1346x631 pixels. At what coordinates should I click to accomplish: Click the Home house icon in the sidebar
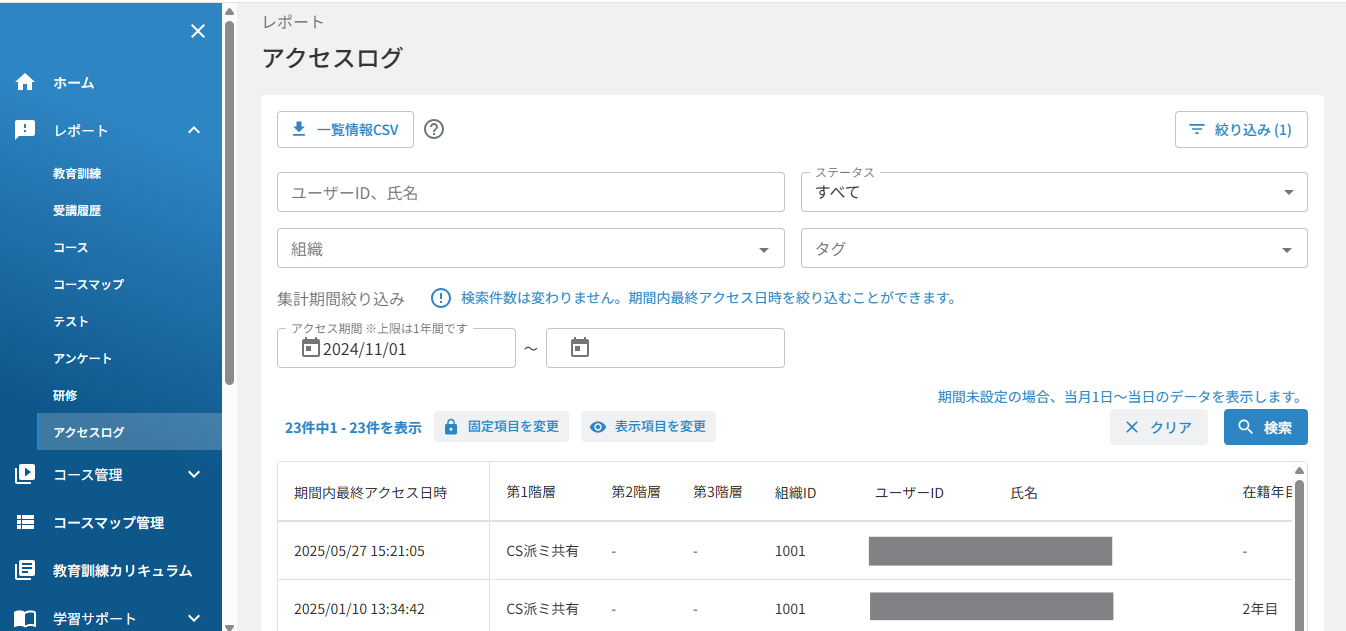[25, 82]
